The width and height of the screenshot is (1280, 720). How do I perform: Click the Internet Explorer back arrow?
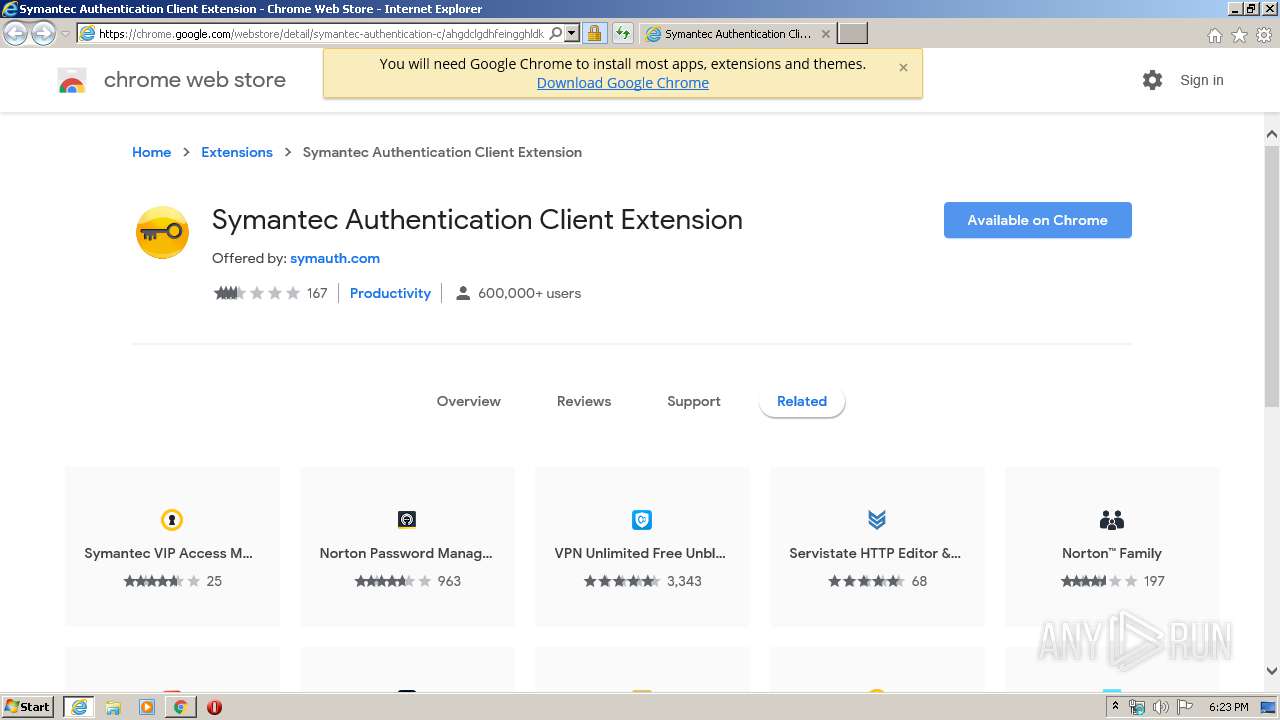coord(16,33)
